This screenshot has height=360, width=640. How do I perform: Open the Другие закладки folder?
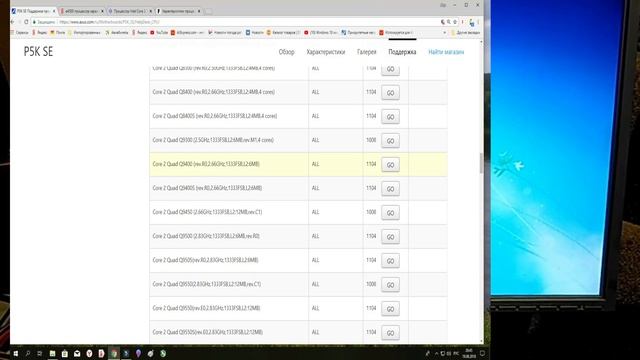[465, 32]
